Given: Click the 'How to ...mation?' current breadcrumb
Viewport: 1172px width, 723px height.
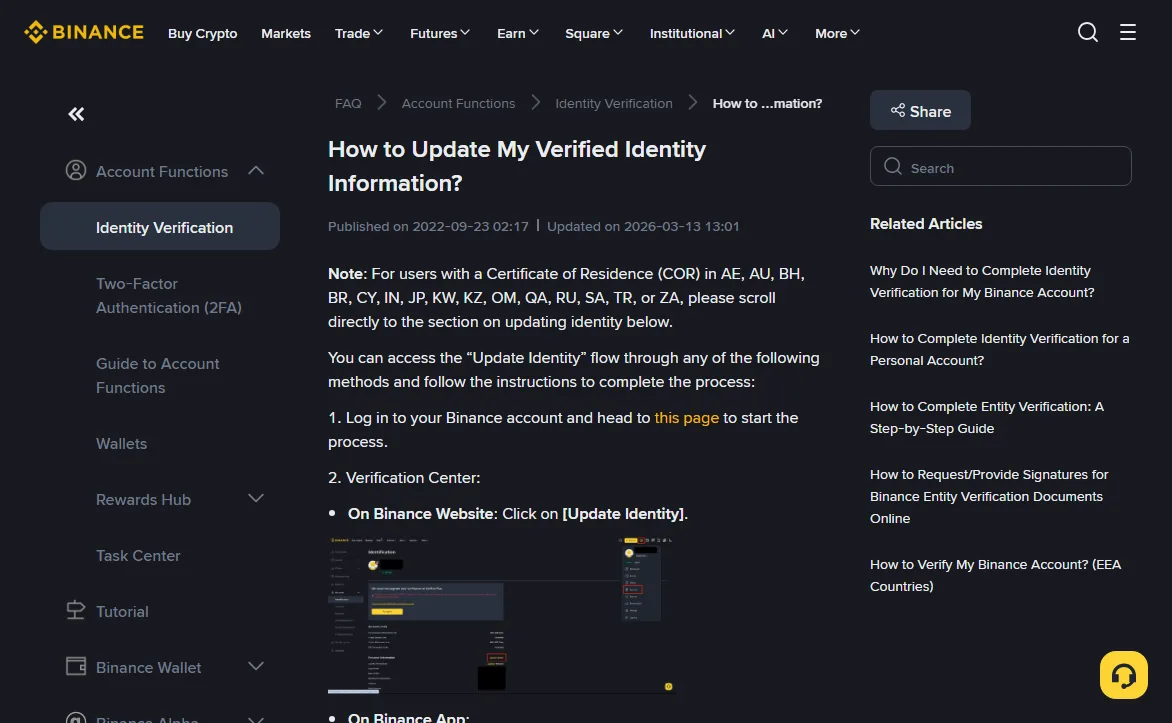Looking at the screenshot, I should pyautogui.click(x=767, y=103).
